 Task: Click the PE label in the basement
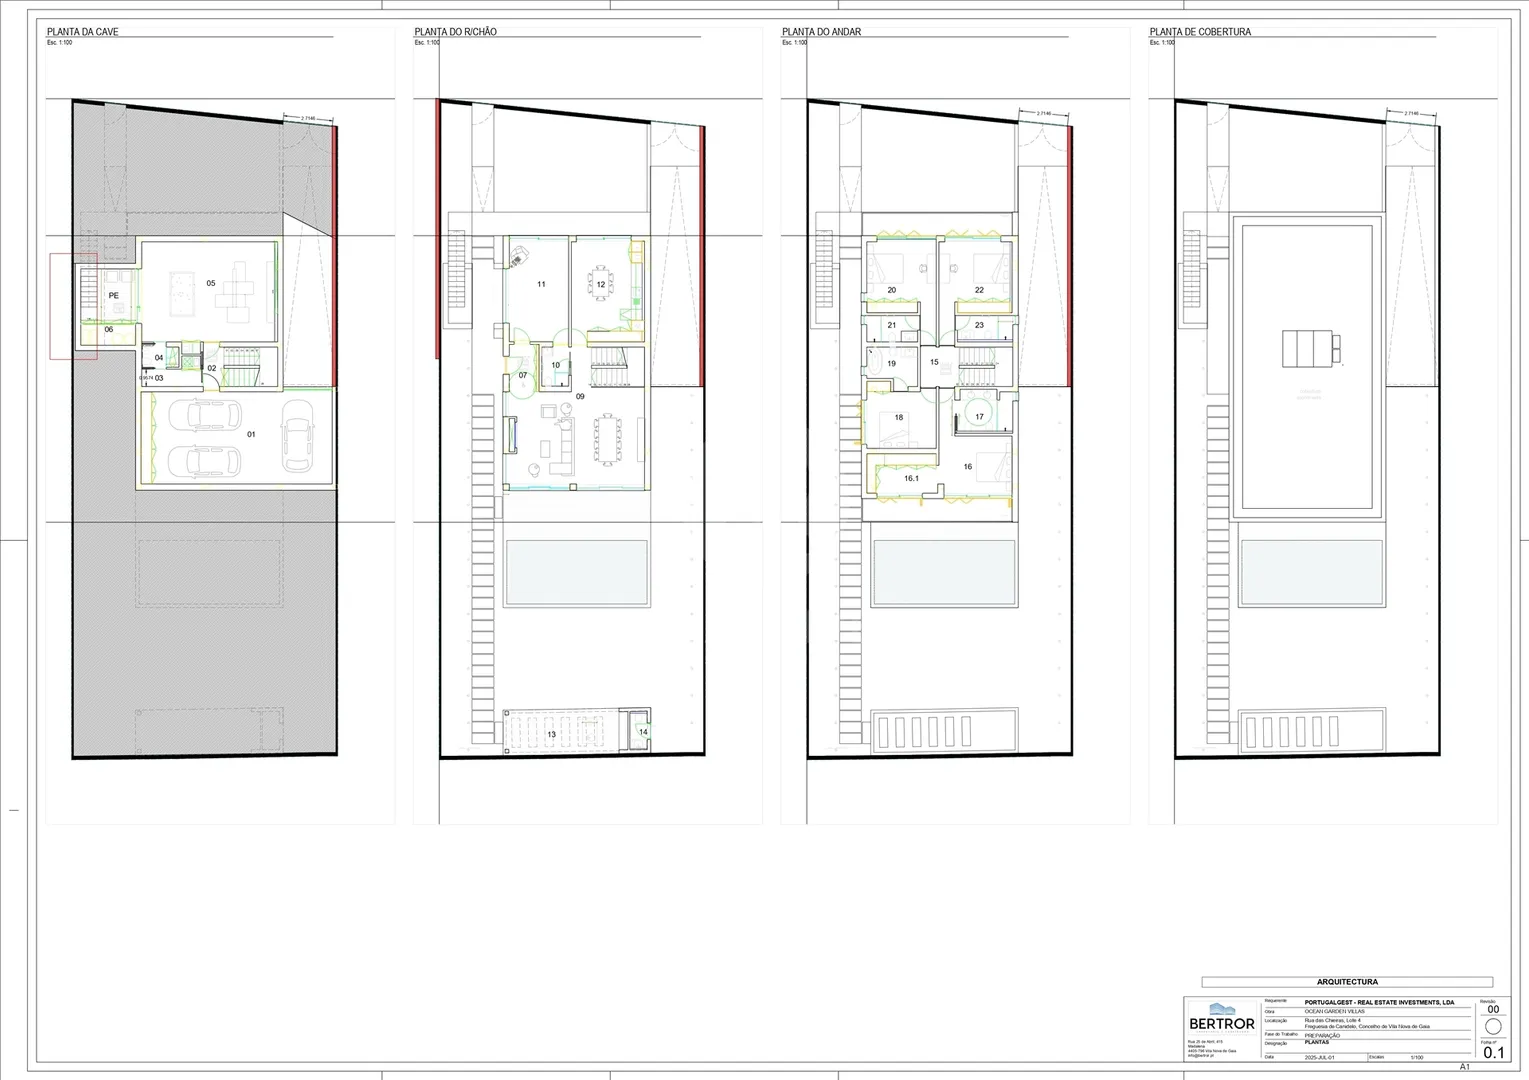[114, 296]
